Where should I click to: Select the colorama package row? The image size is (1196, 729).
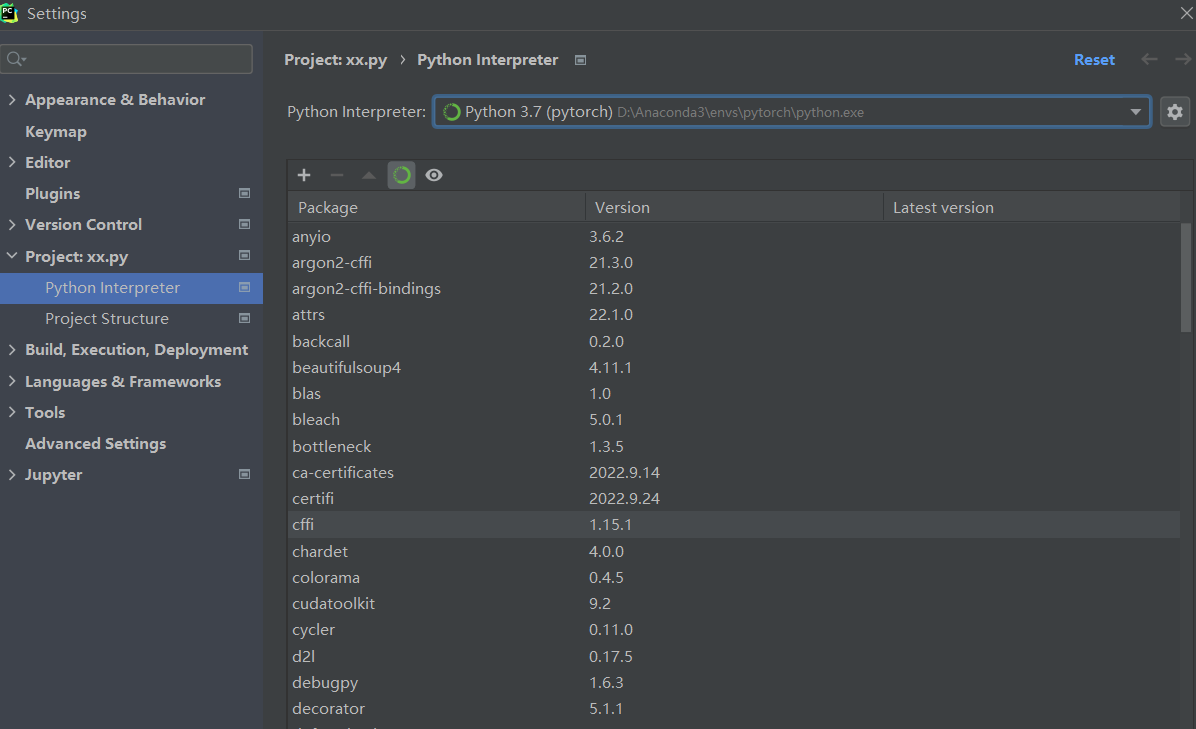734,577
